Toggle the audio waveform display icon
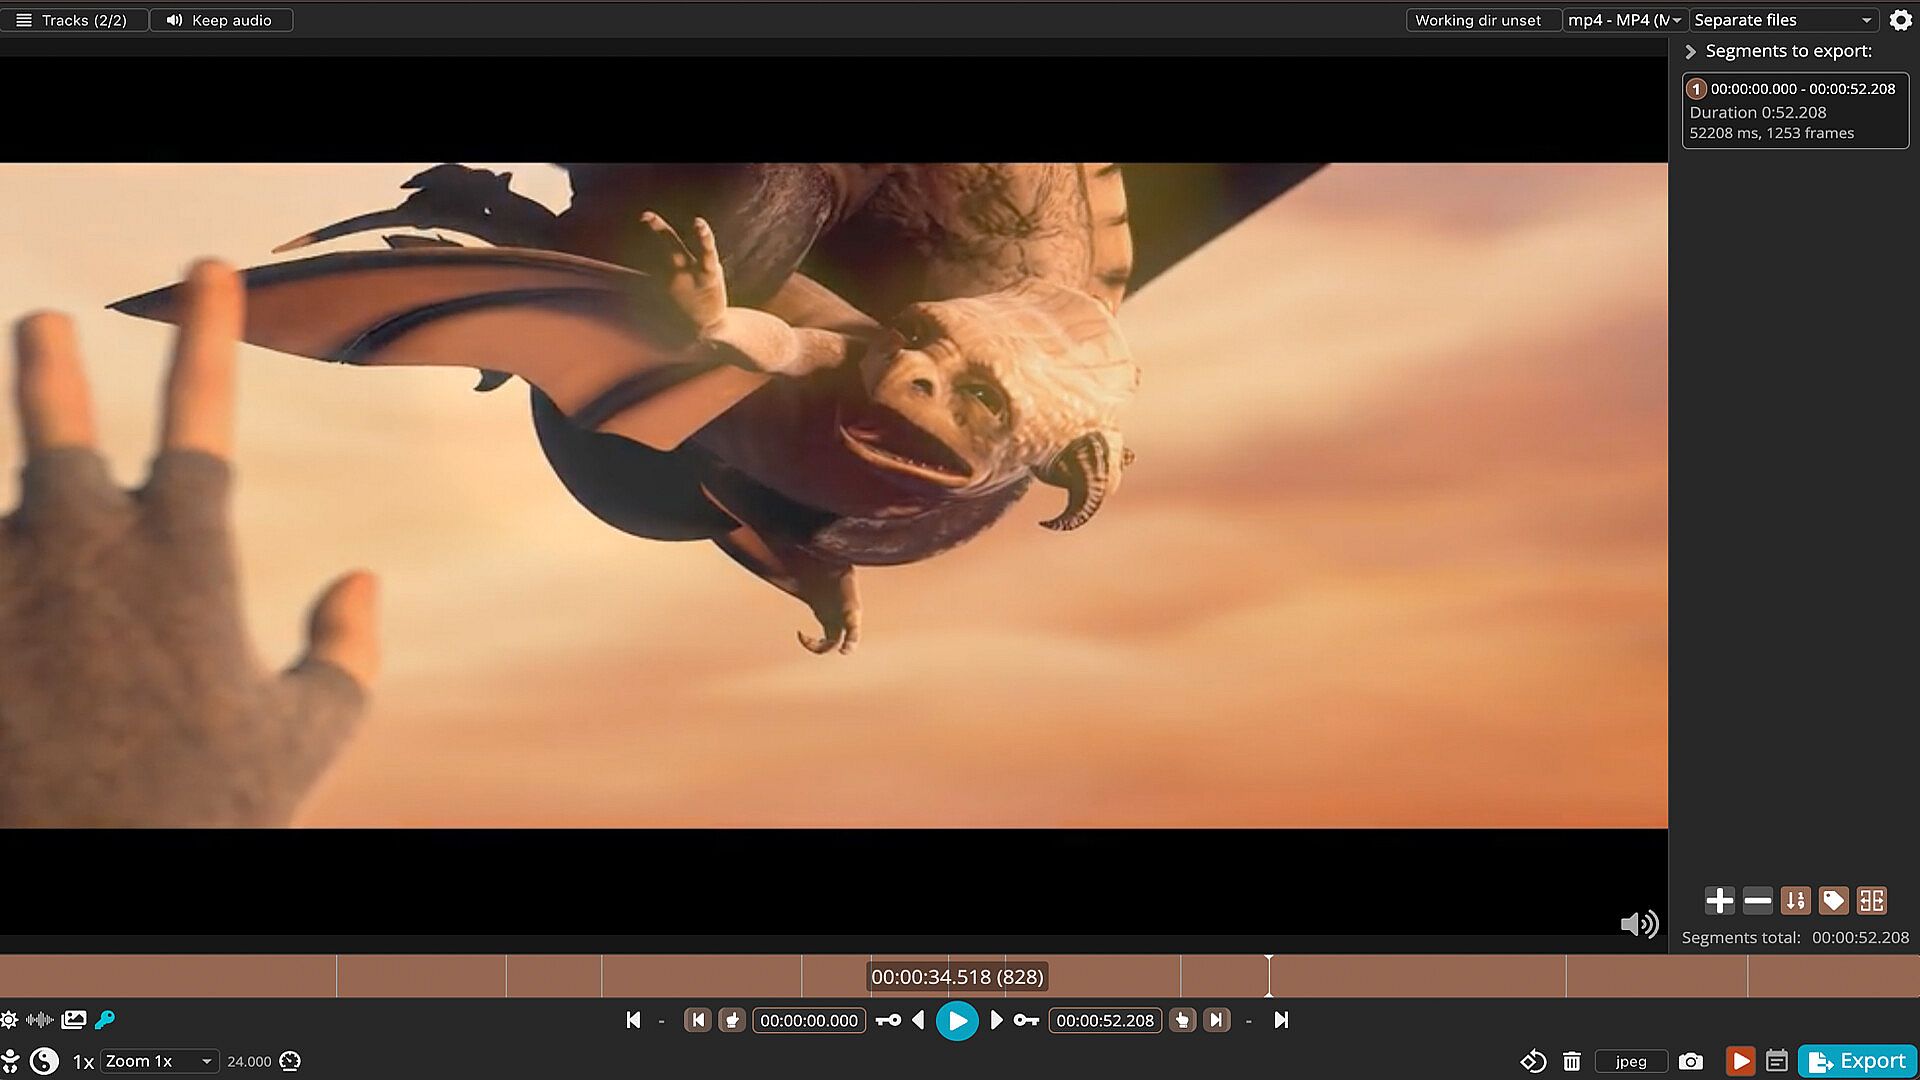 [x=39, y=1020]
